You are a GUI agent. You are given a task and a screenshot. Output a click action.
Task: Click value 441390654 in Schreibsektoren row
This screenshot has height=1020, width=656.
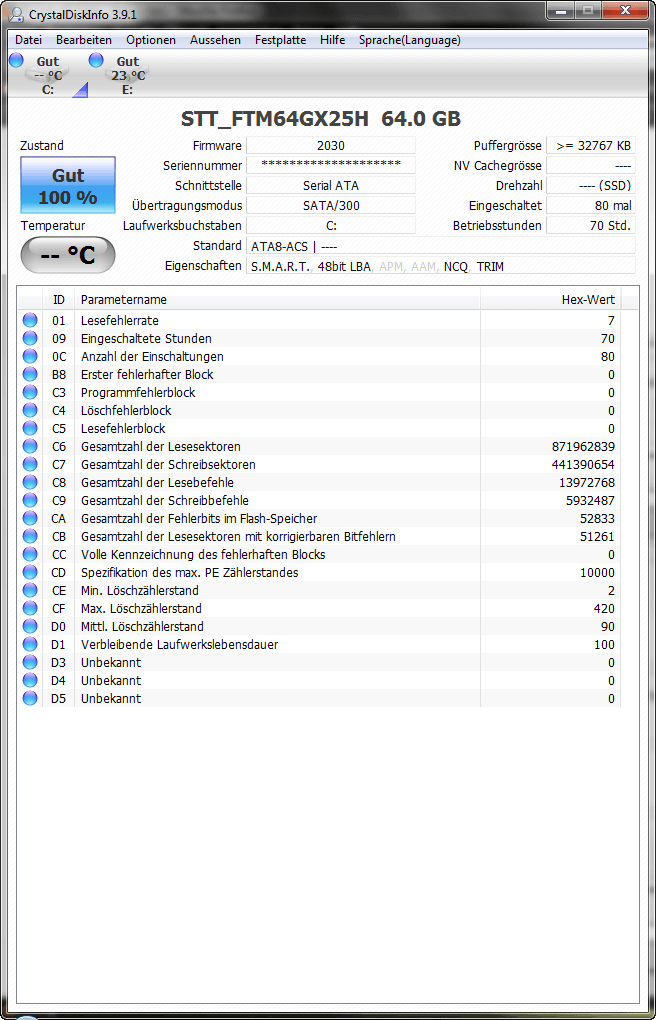[582, 465]
